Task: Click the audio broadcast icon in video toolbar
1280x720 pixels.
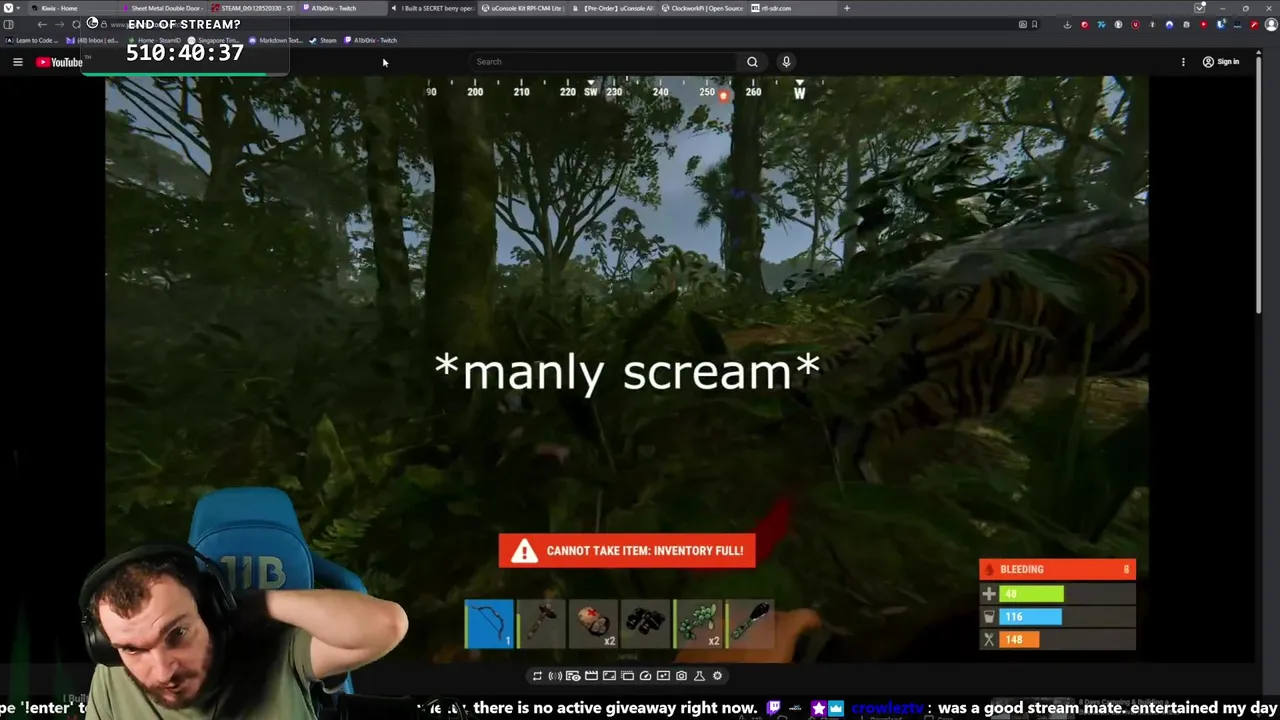Action: tap(555, 676)
